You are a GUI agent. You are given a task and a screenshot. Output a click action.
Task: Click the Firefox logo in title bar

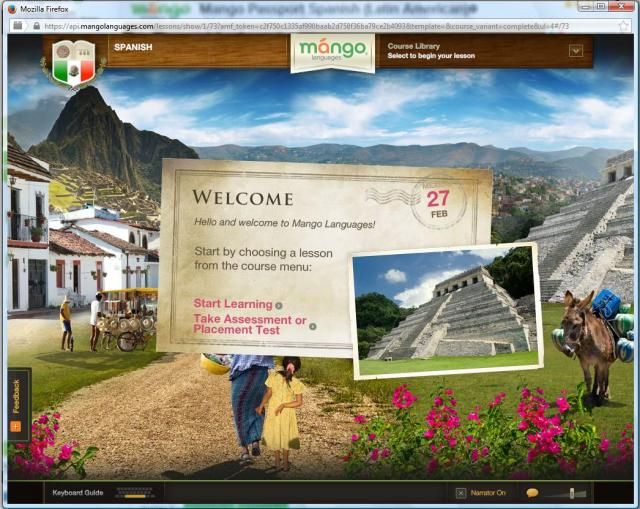point(12,9)
